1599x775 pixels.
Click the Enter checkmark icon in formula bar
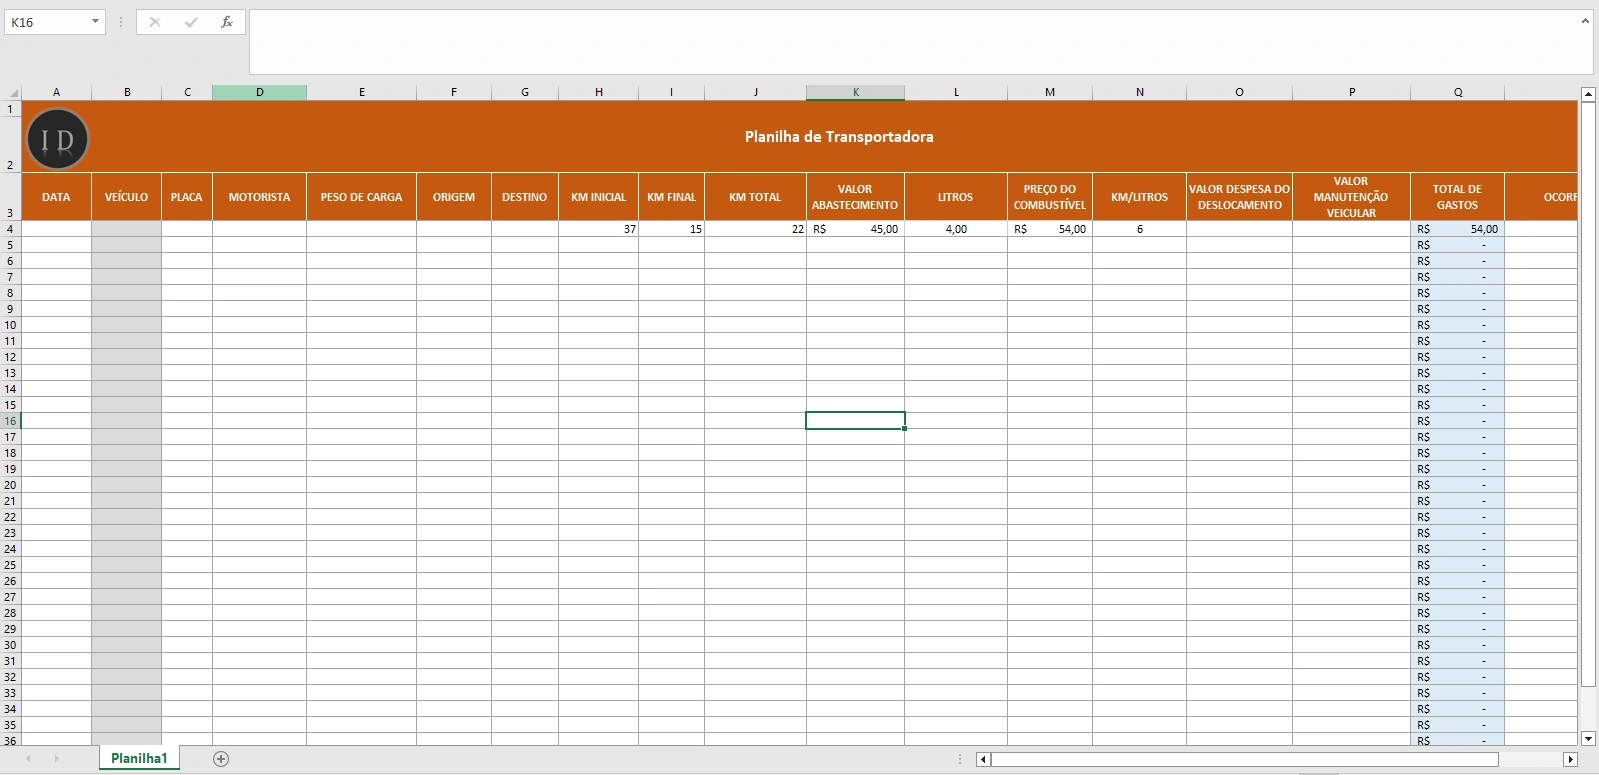(191, 22)
